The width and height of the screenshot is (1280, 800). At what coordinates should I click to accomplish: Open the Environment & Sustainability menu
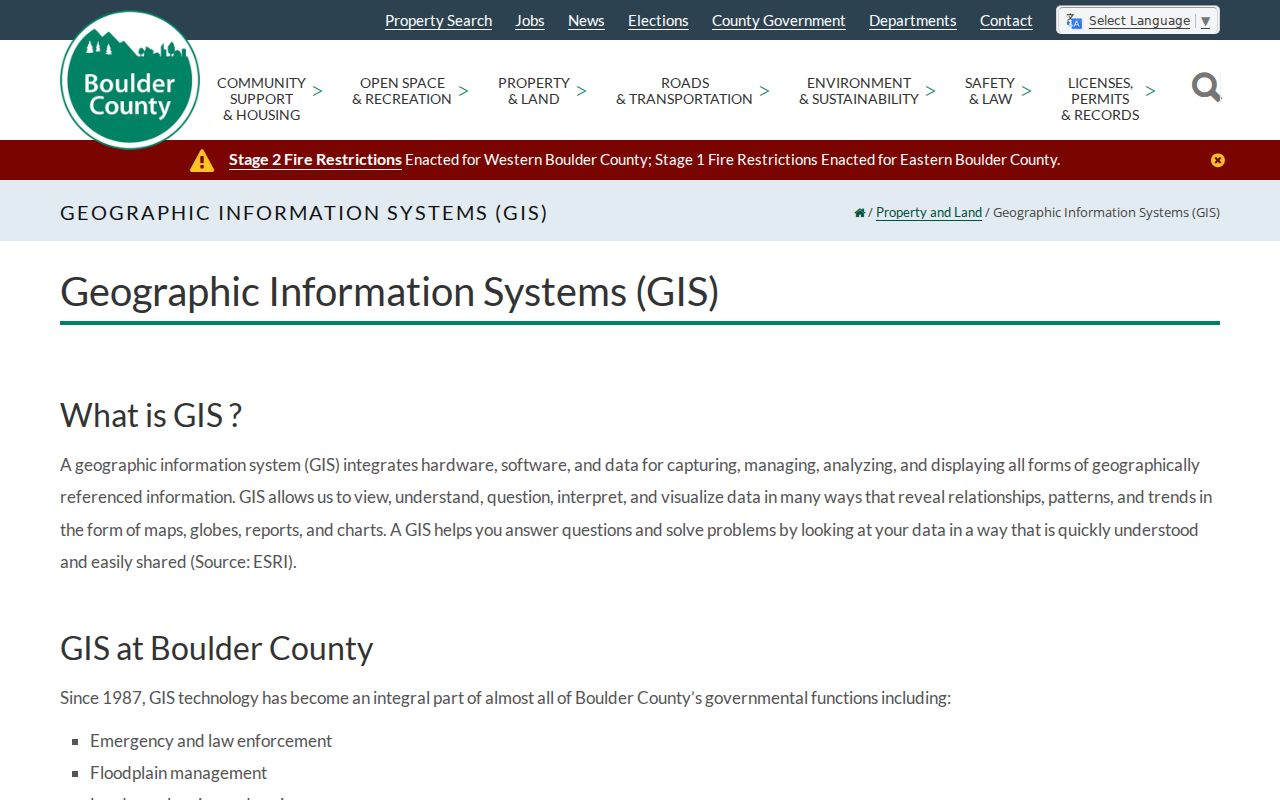pos(859,91)
